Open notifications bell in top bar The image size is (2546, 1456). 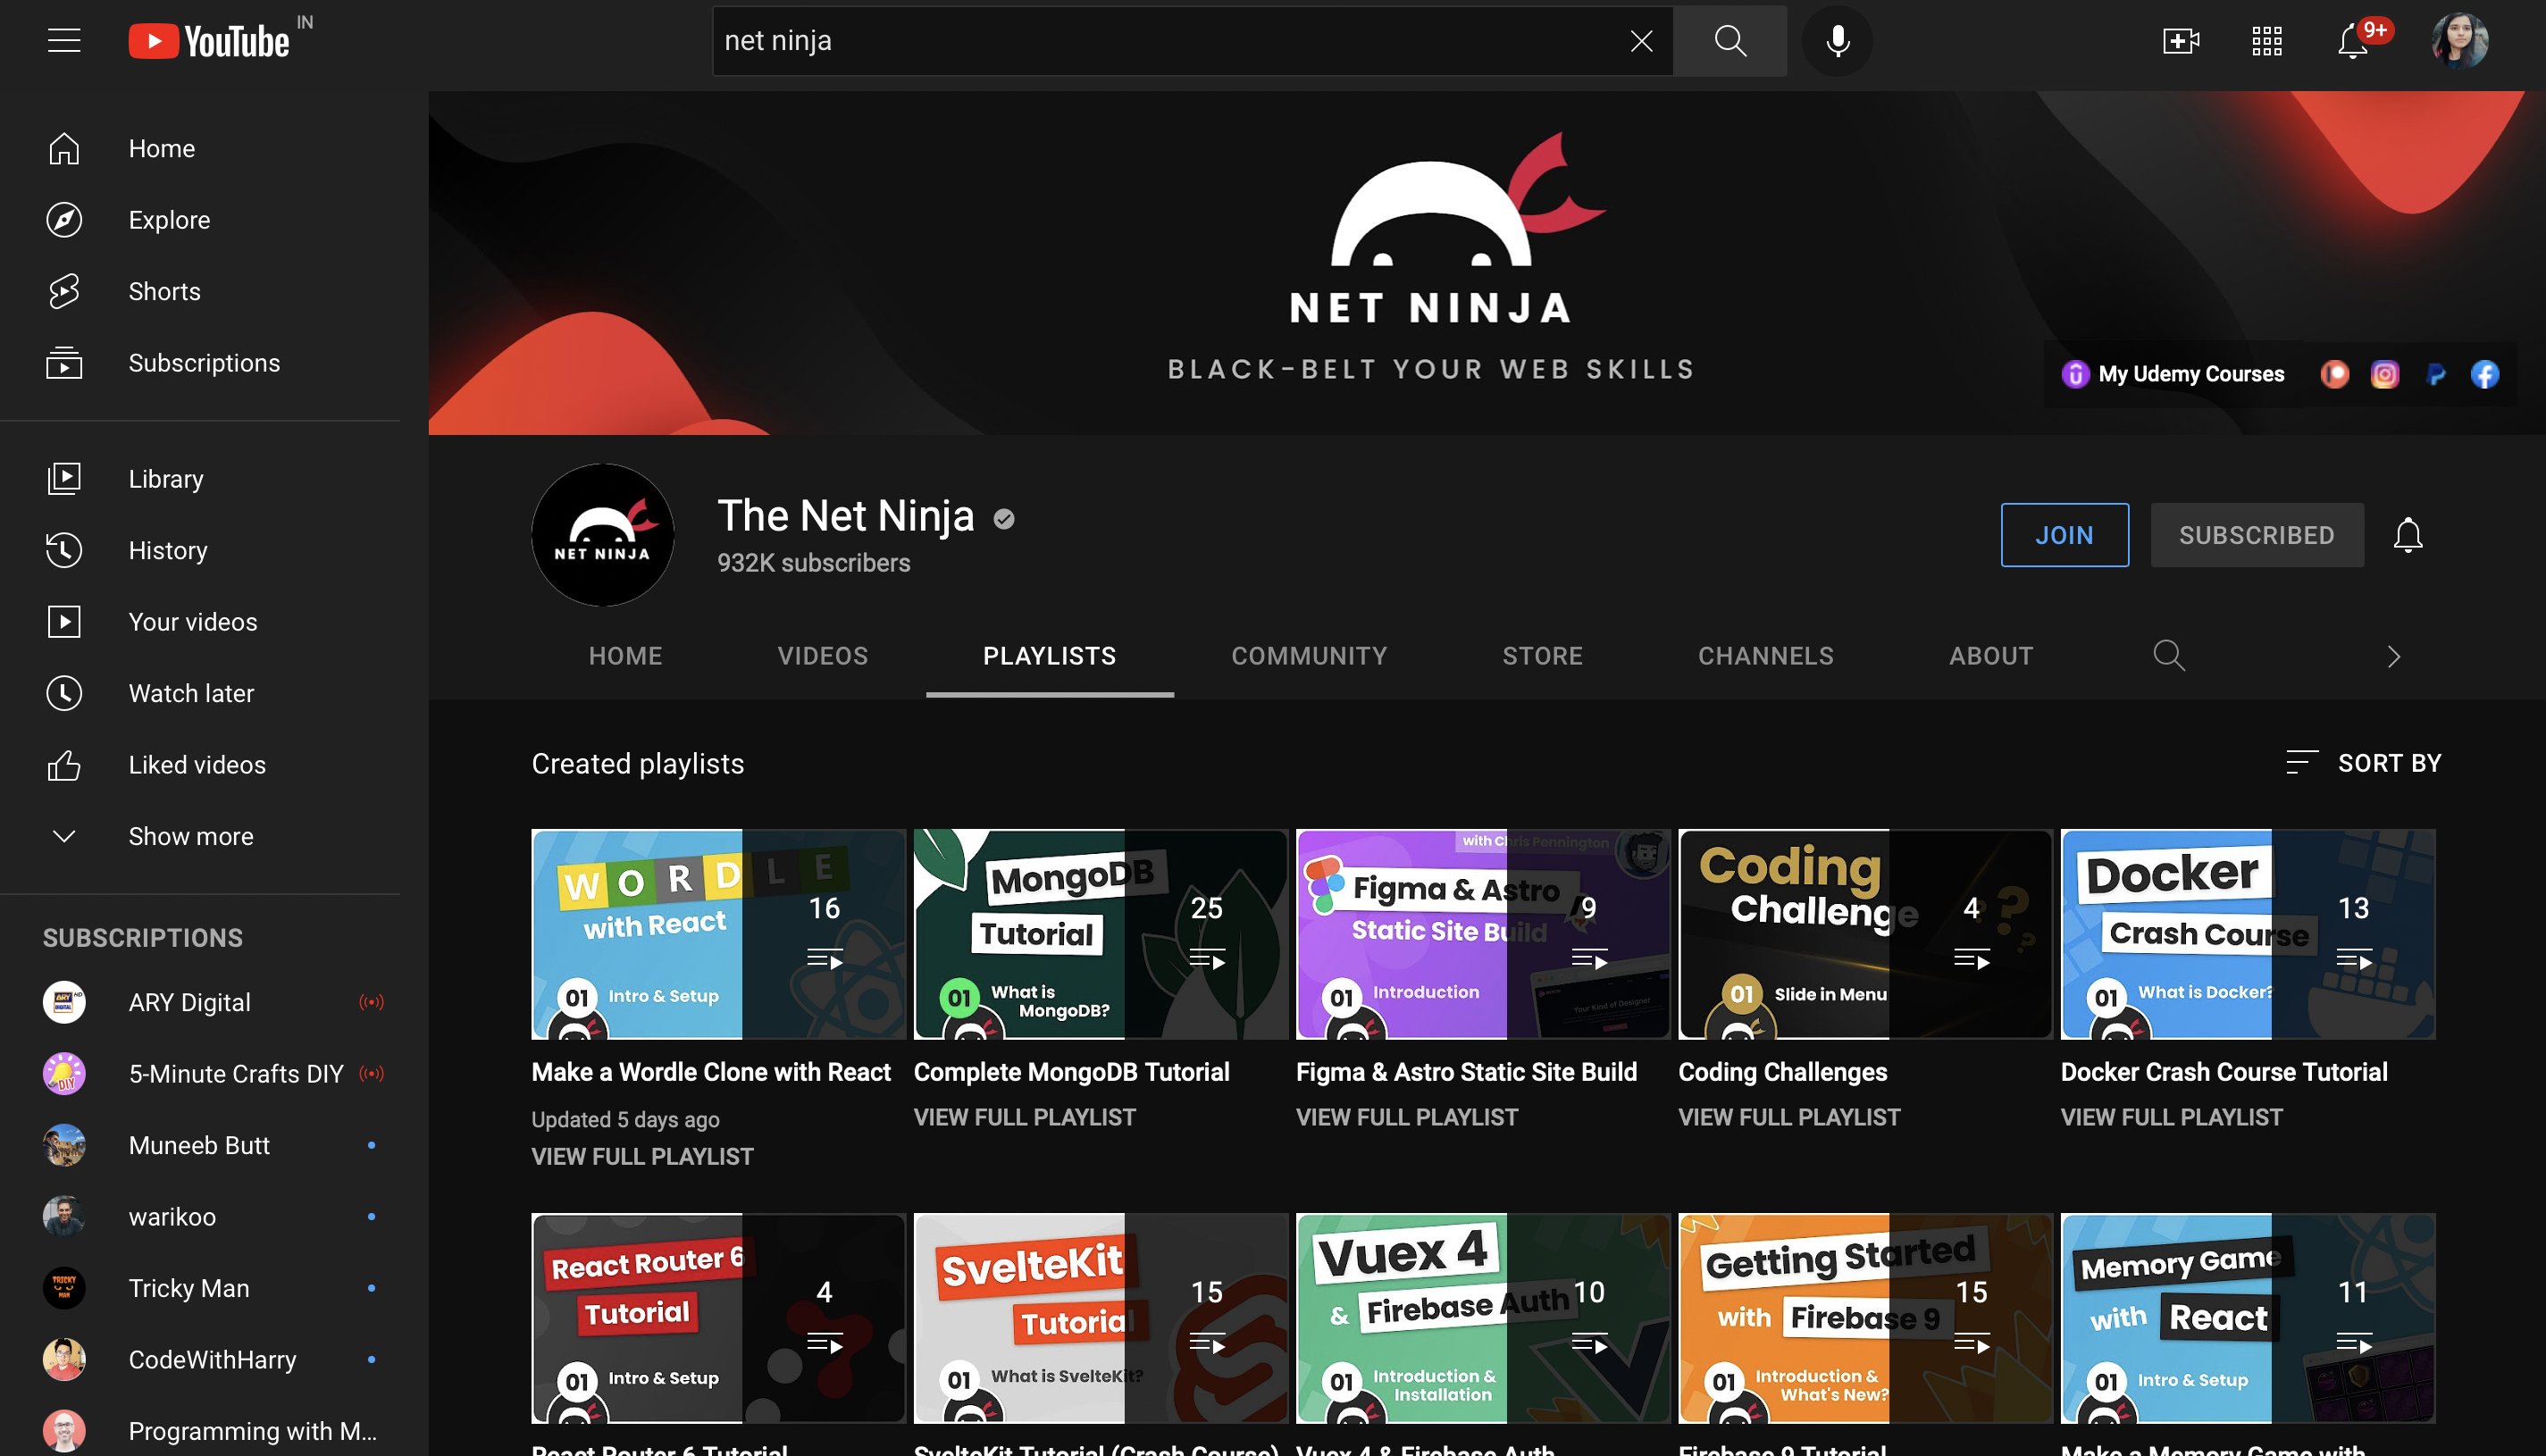point(2352,42)
